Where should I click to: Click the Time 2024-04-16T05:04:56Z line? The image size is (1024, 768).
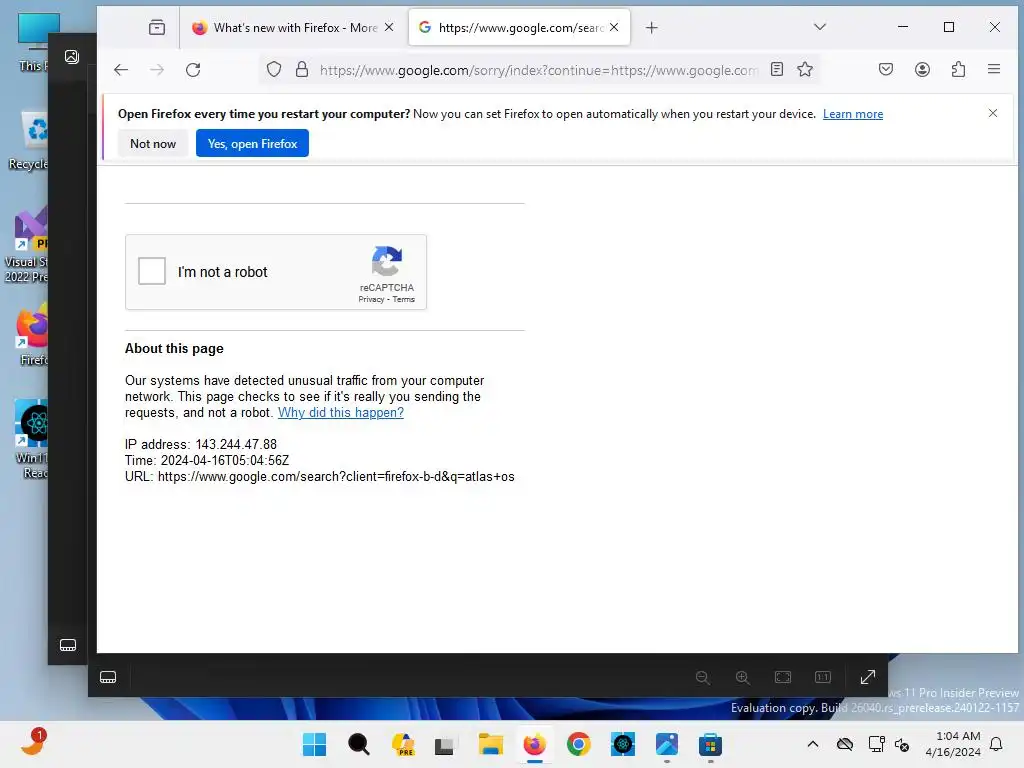[207, 460]
